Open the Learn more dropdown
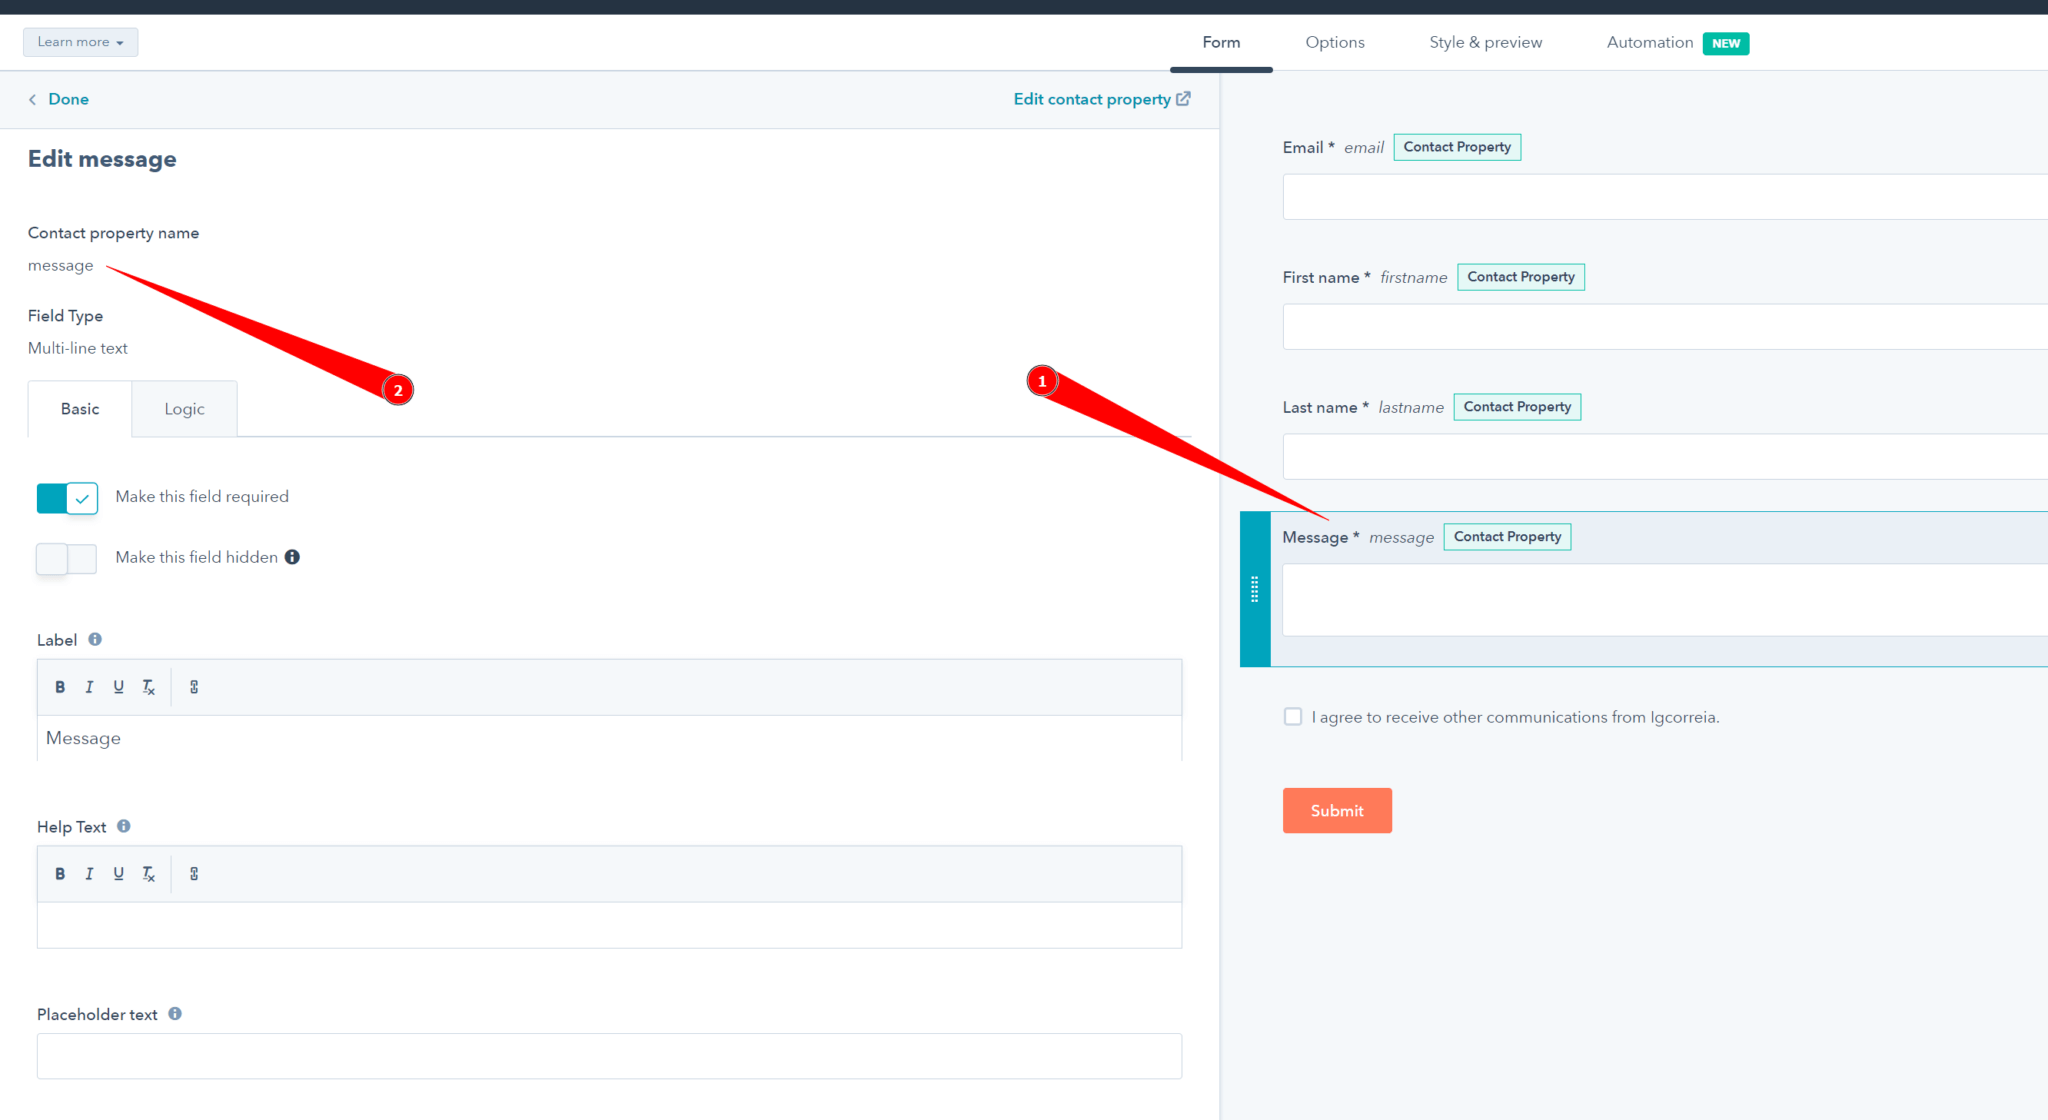Viewport: 2048px width, 1120px height. click(81, 42)
